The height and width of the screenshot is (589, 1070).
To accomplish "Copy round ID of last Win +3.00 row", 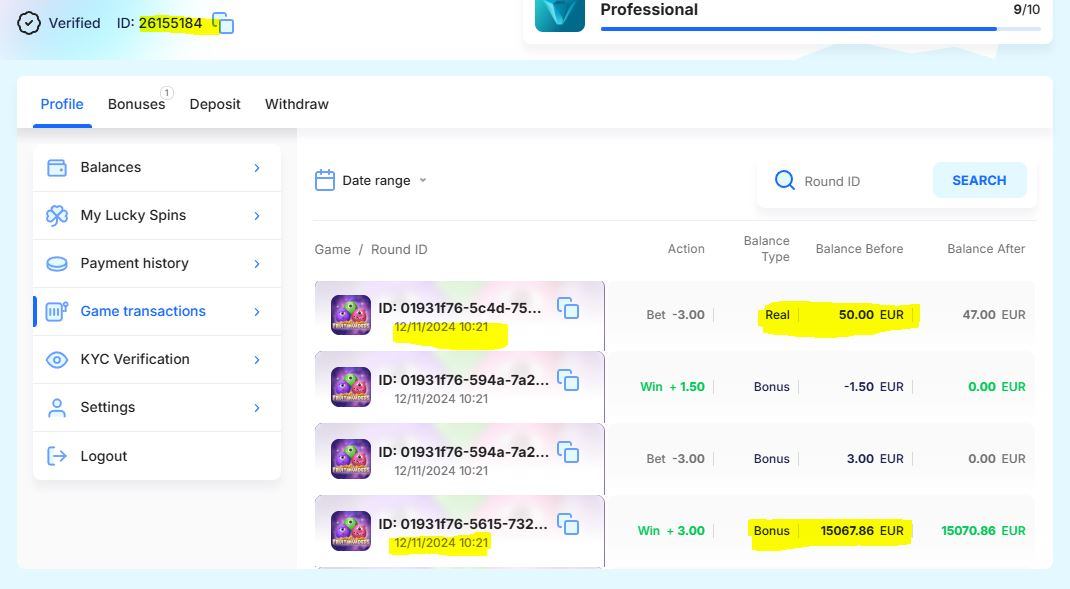I will [x=568, y=524].
